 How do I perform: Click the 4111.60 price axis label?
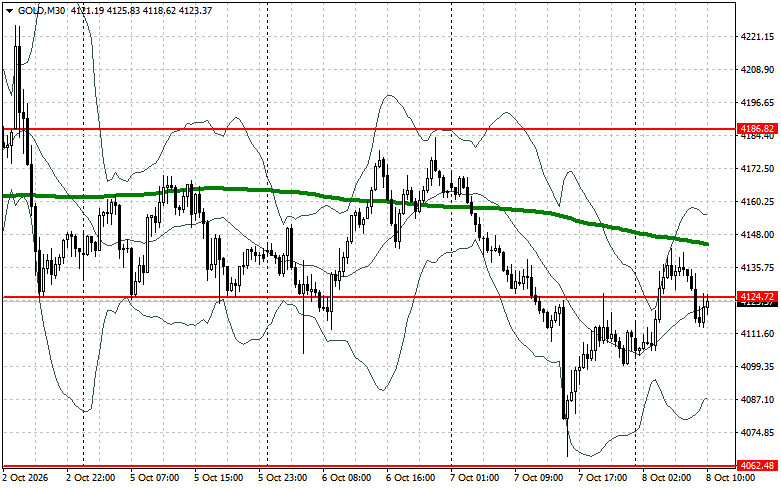[x=758, y=334]
